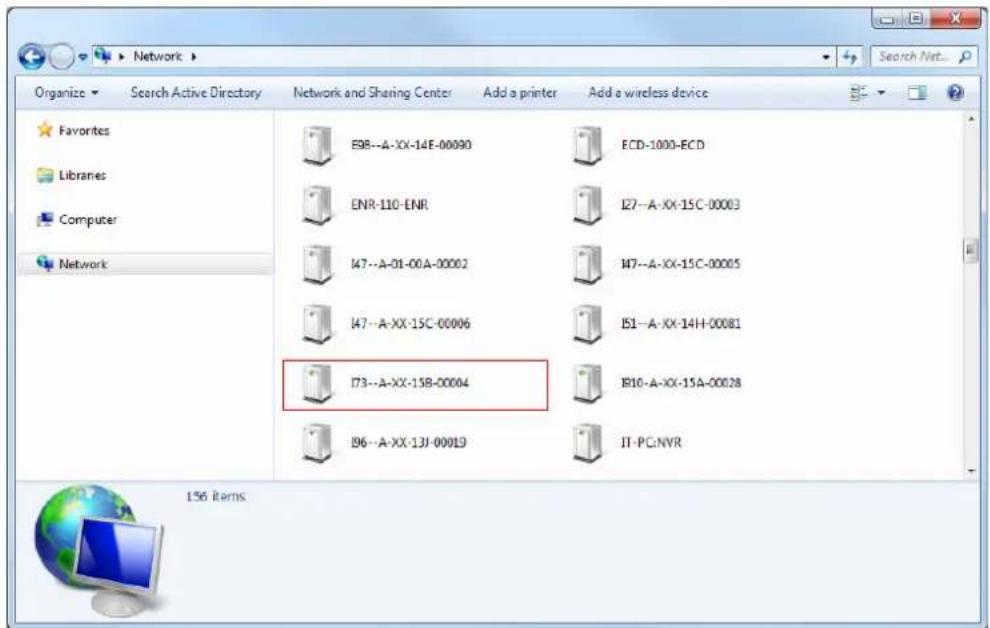Select Libraries in the navigation pane
The height and width of the screenshot is (628, 990).
coord(82,175)
